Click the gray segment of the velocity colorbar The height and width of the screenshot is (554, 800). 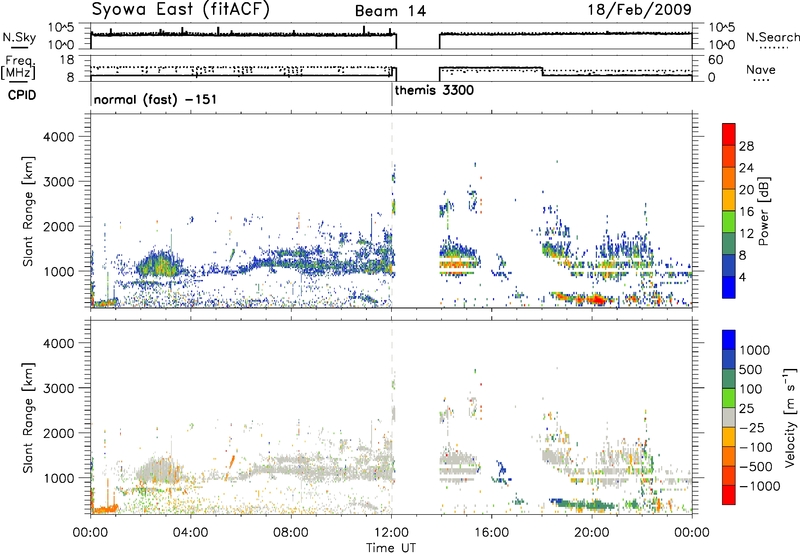point(729,417)
